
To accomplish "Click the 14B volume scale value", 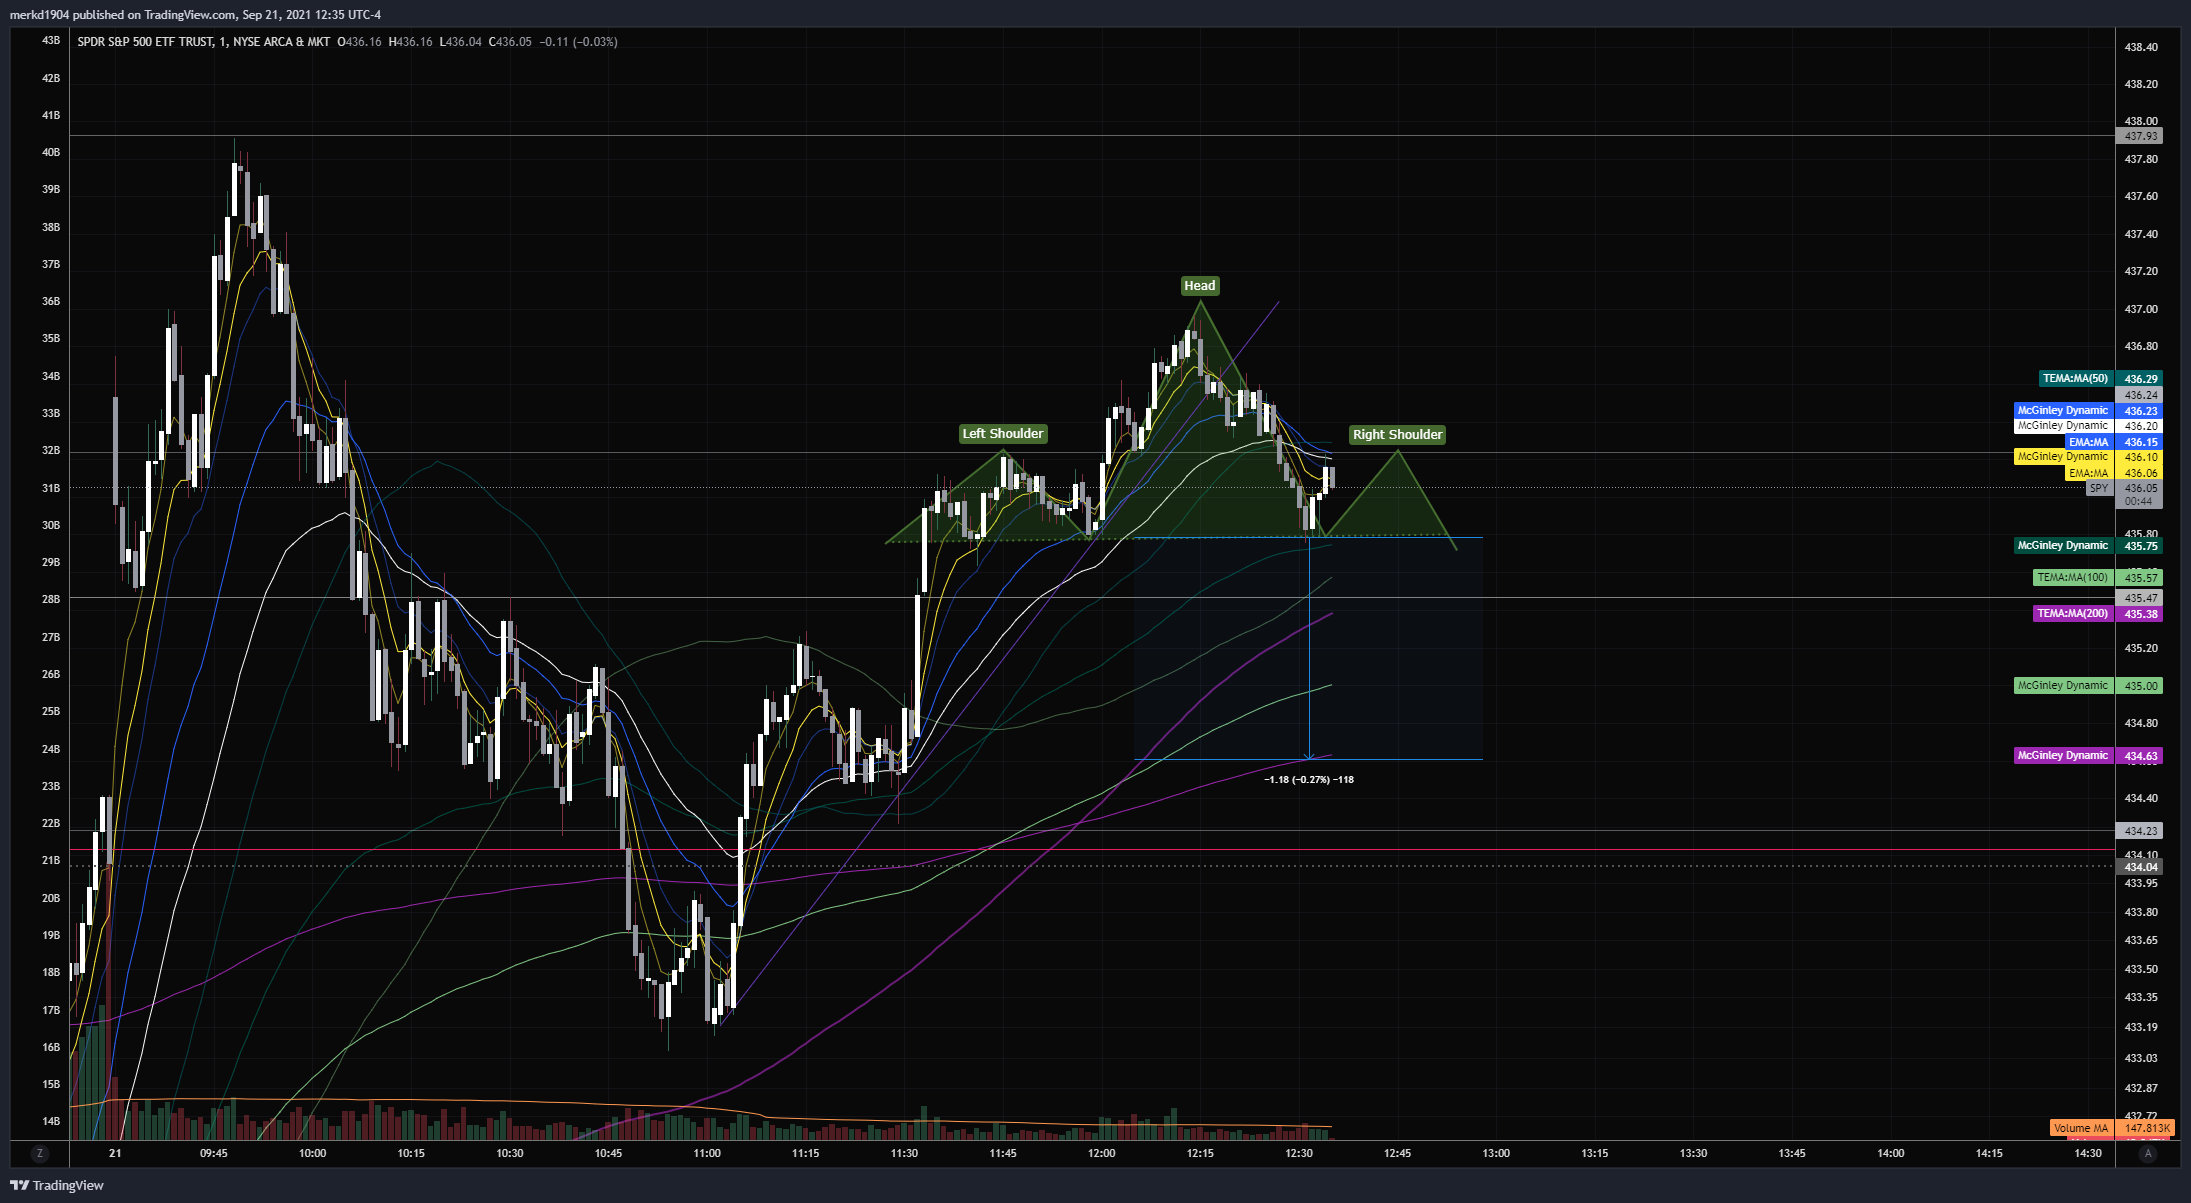I will pos(51,1121).
